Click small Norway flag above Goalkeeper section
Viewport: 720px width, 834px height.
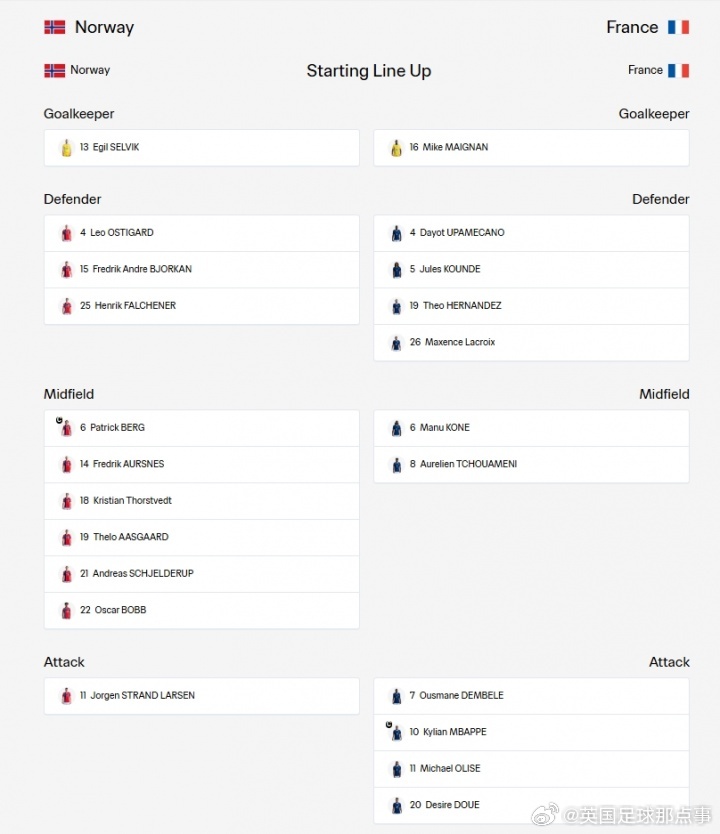pos(54,70)
